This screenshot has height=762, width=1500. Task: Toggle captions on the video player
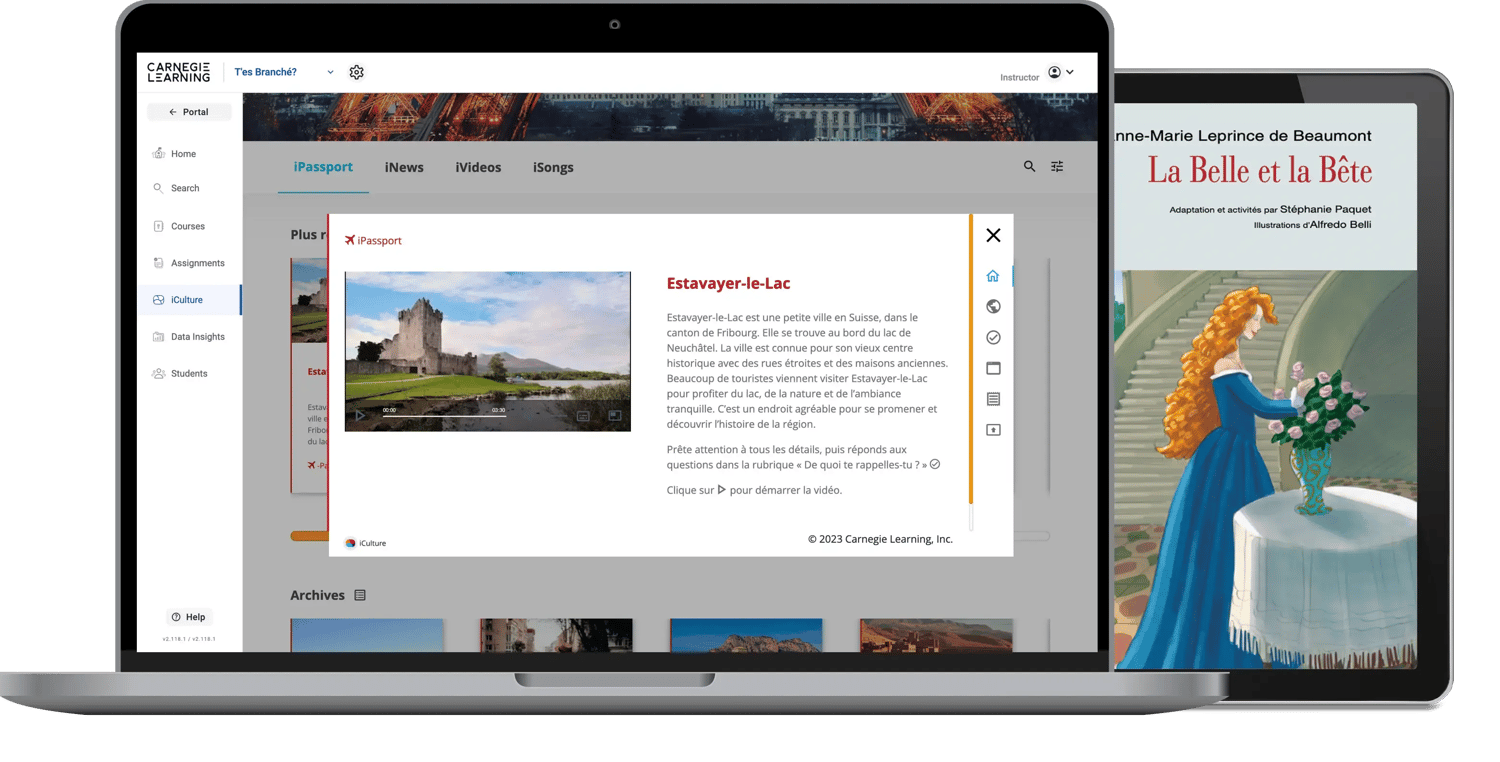583,416
